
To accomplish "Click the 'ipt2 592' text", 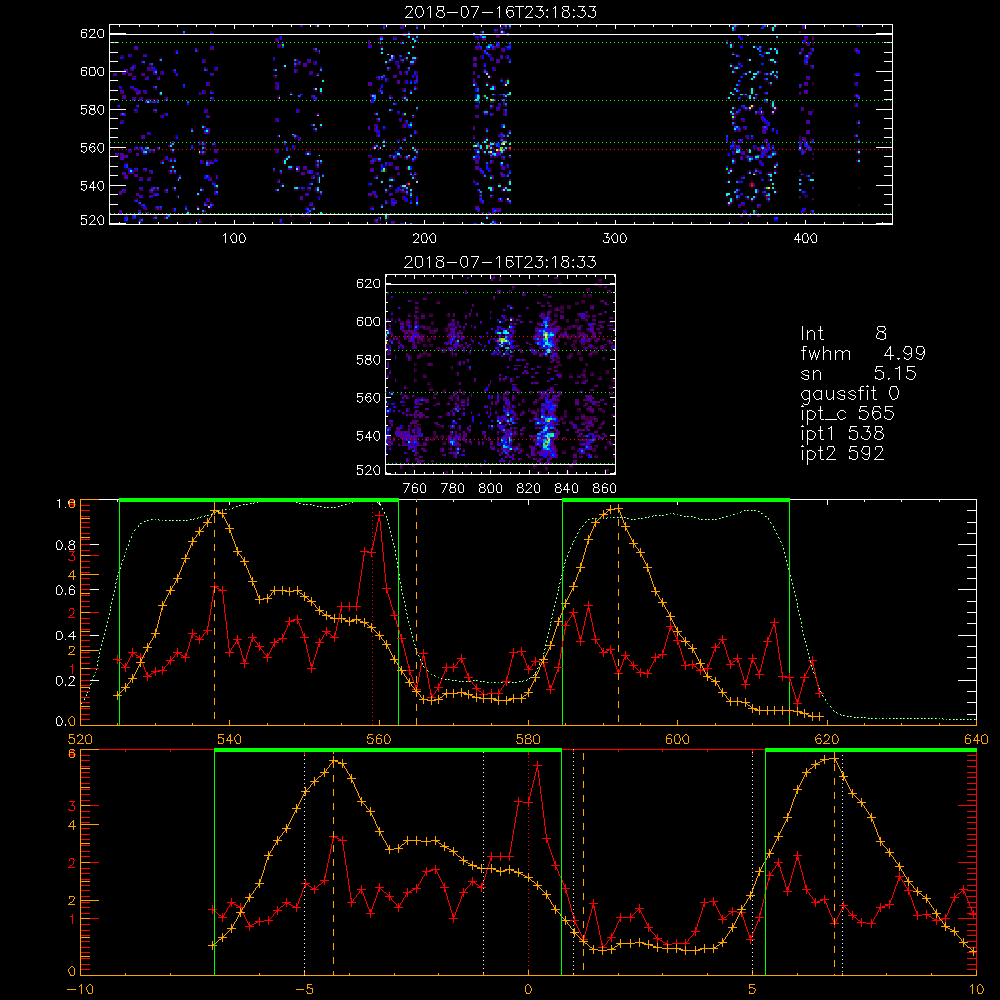I will 842,453.
